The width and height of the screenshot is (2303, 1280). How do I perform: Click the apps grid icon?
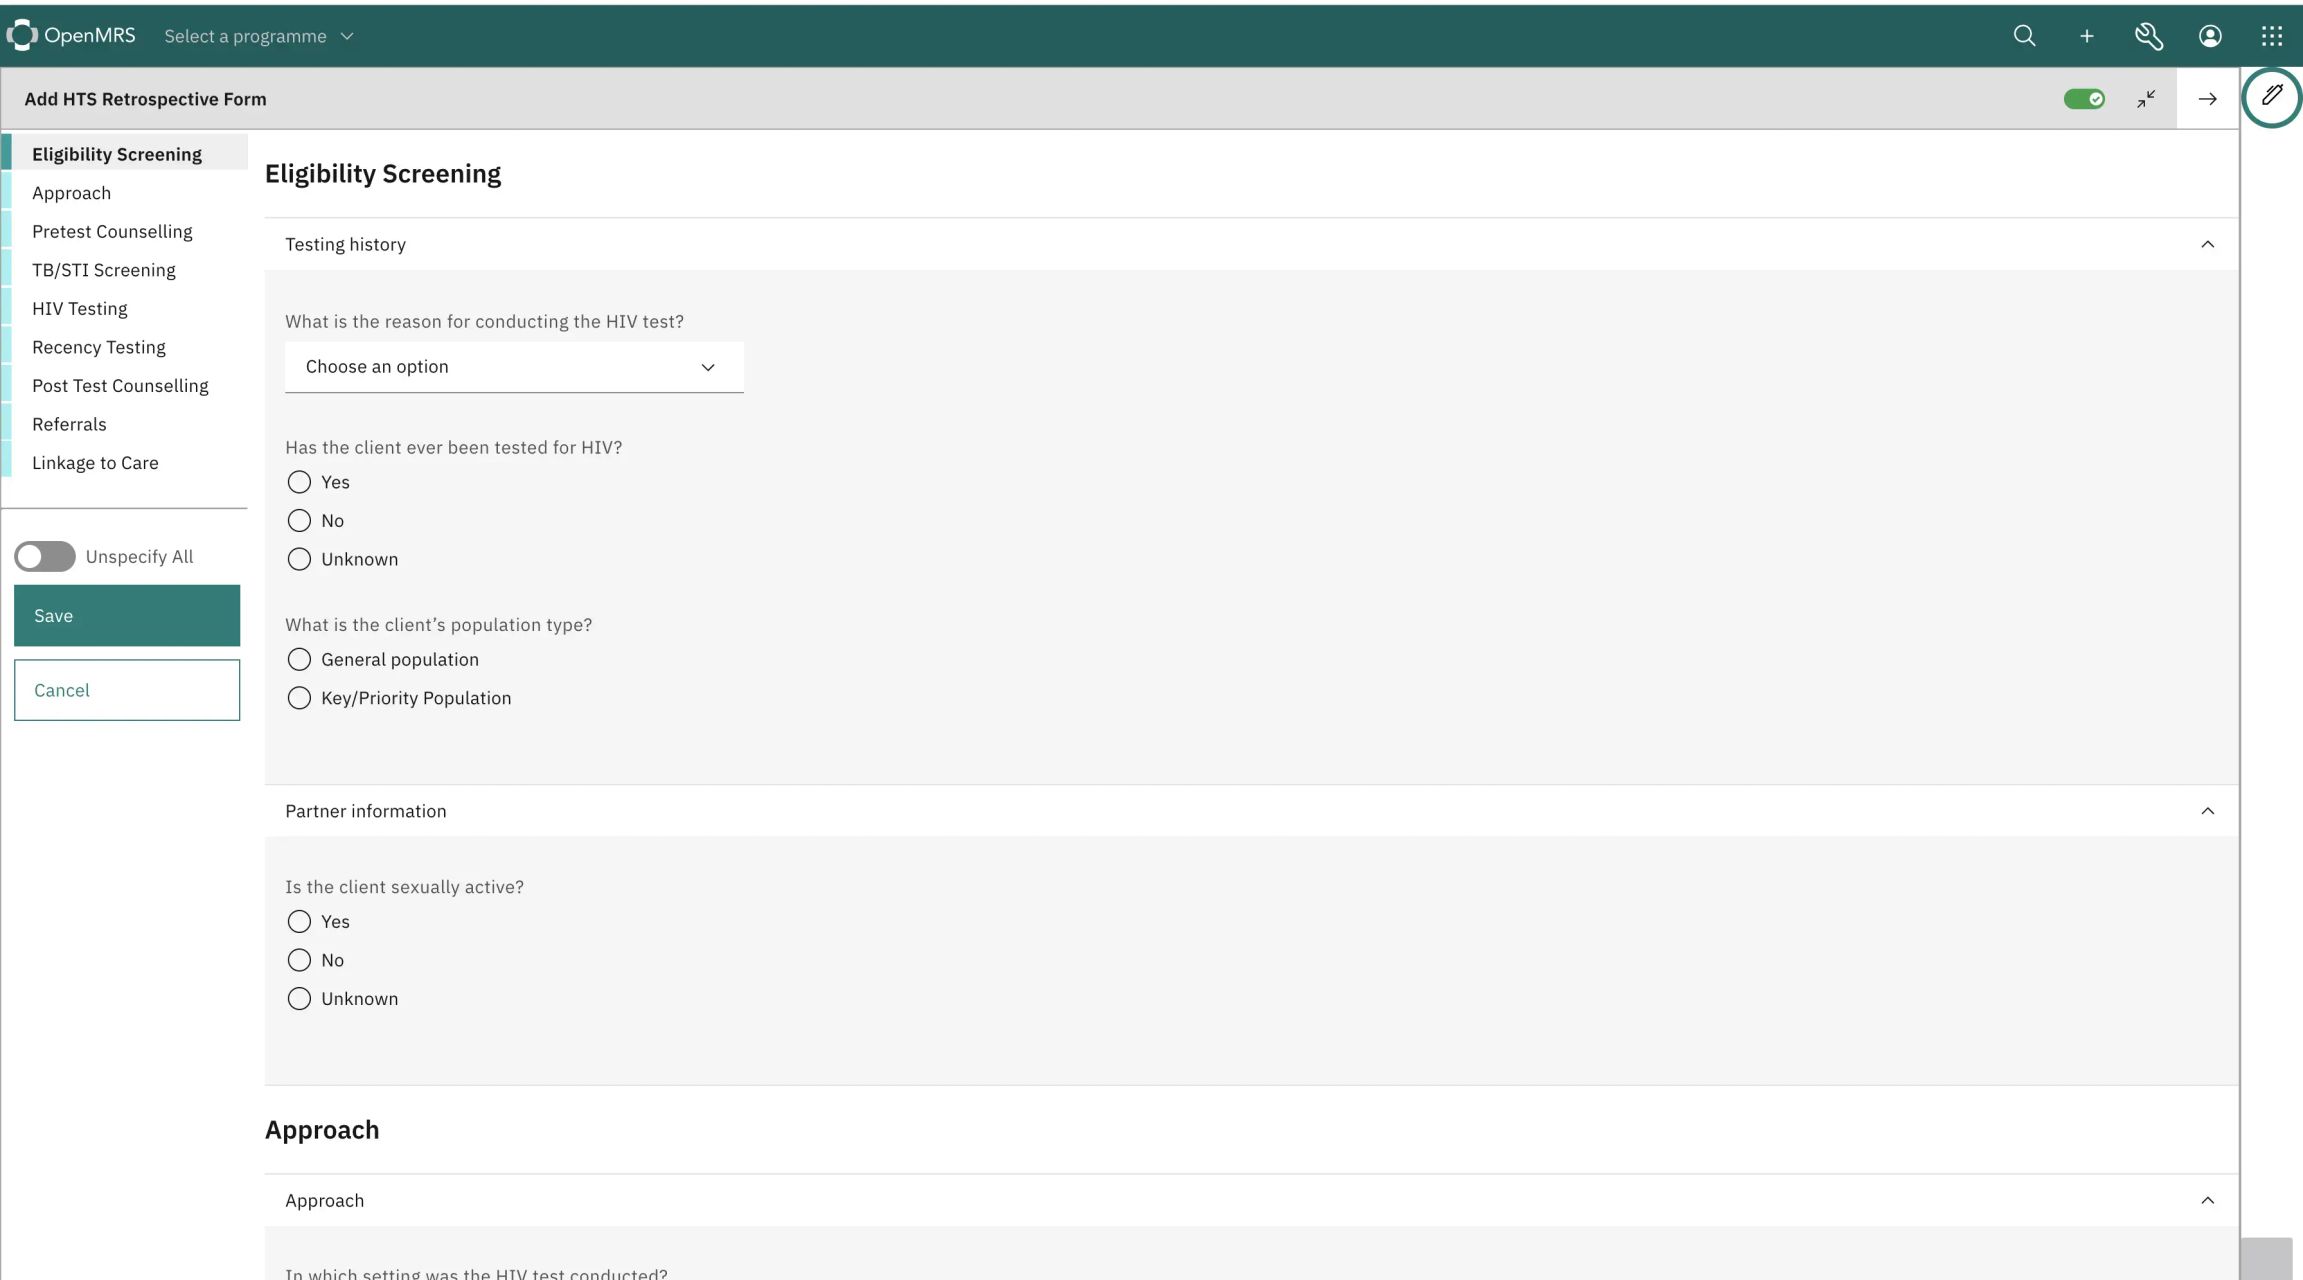[2271, 35]
